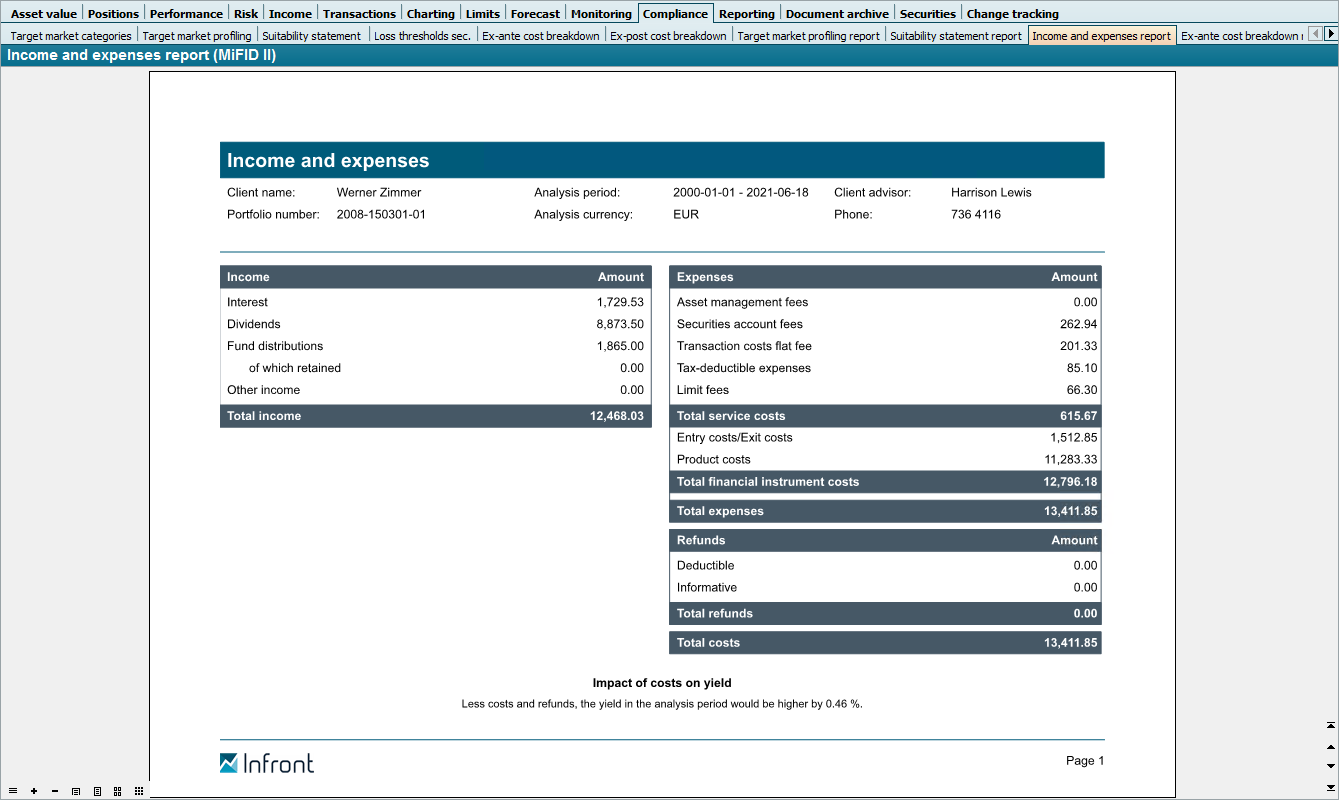Open the Target market categories sub-tab
Image resolution: width=1339 pixels, height=800 pixels.
(71, 36)
